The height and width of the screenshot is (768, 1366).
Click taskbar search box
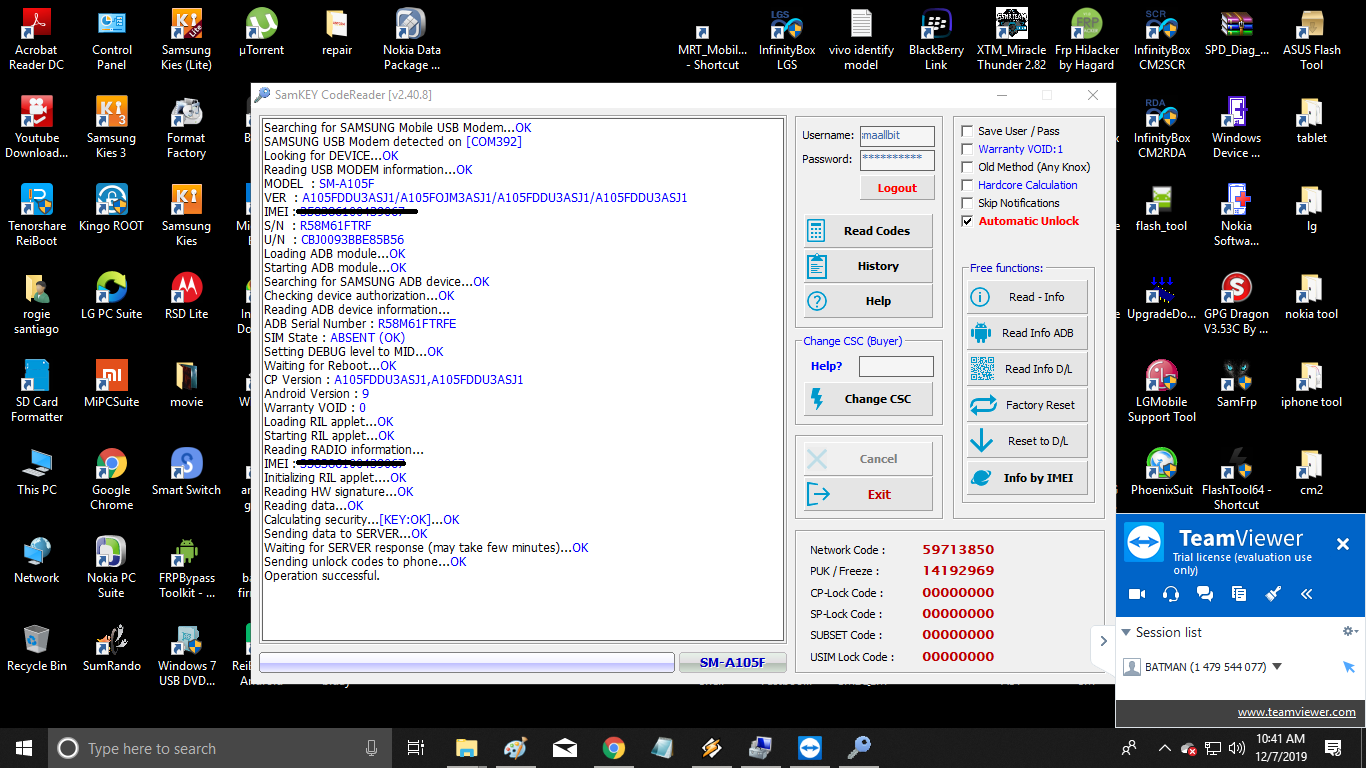220,748
